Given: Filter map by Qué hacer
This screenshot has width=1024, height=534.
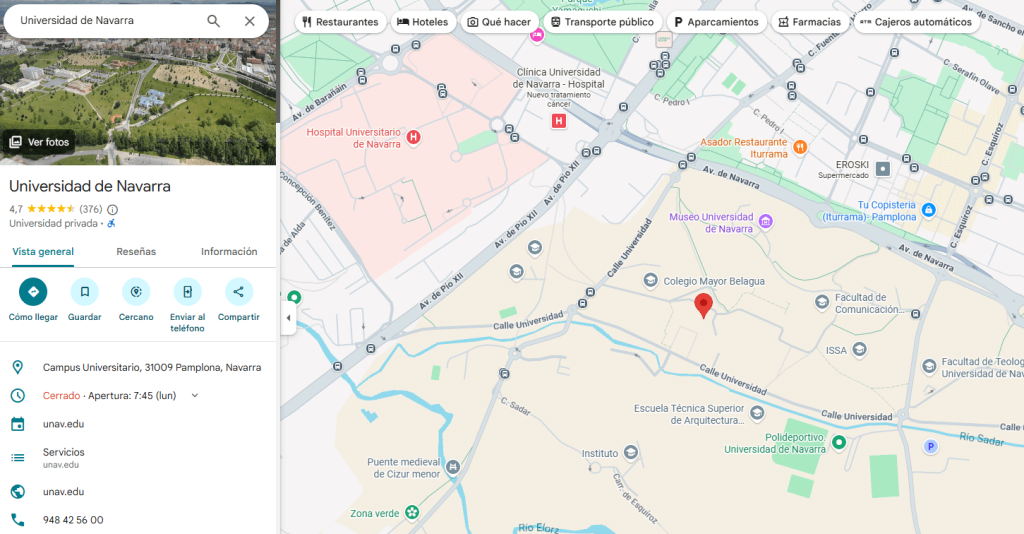Looking at the screenshot, I should click(x=499, y=22).
